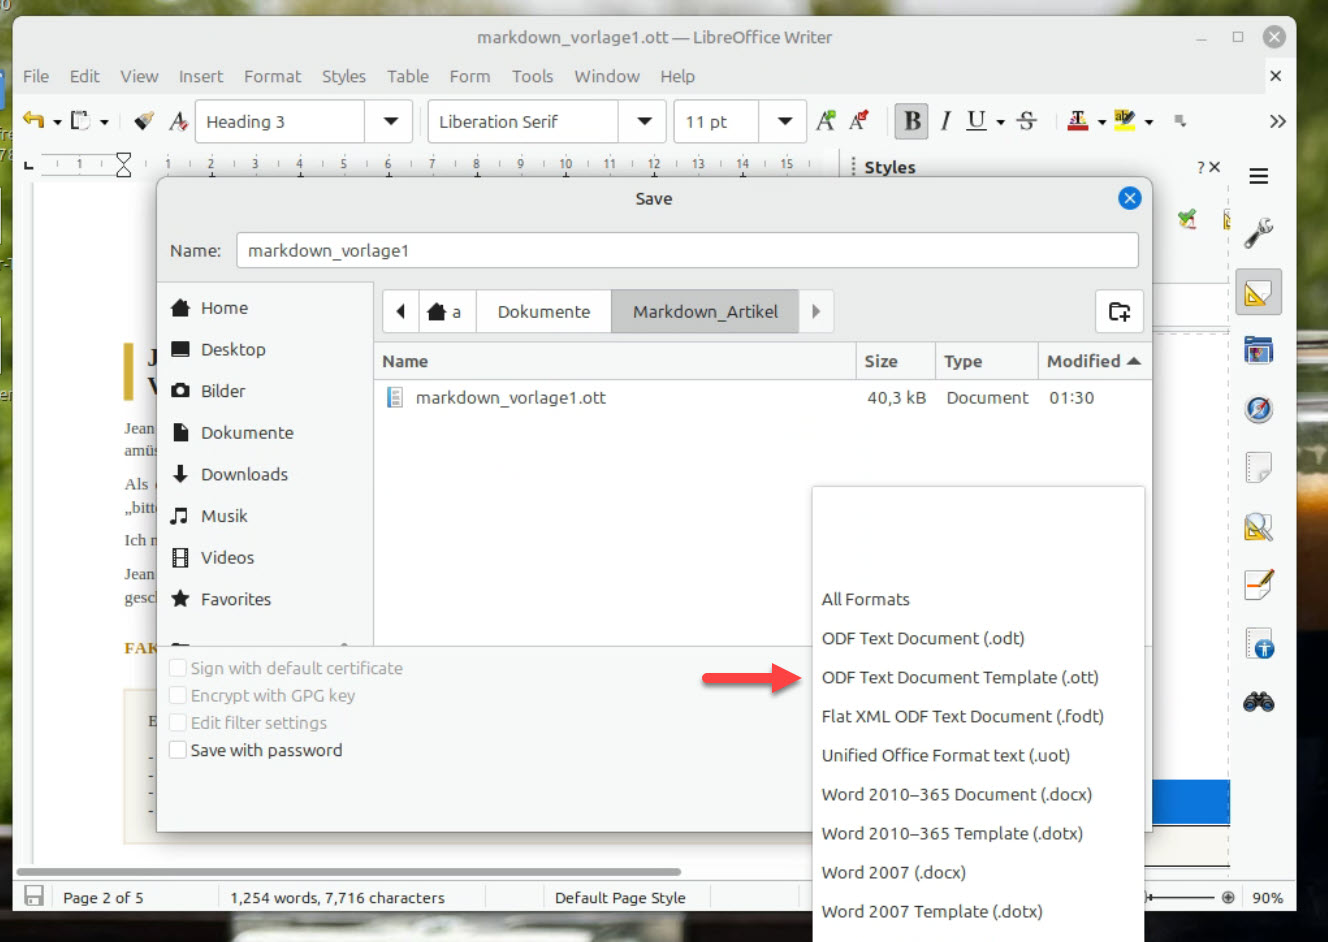Screen dimensions: 1328x942
Task: Go to the Dokumente breadcrumb folder
Action: click(x=543, y=312)
